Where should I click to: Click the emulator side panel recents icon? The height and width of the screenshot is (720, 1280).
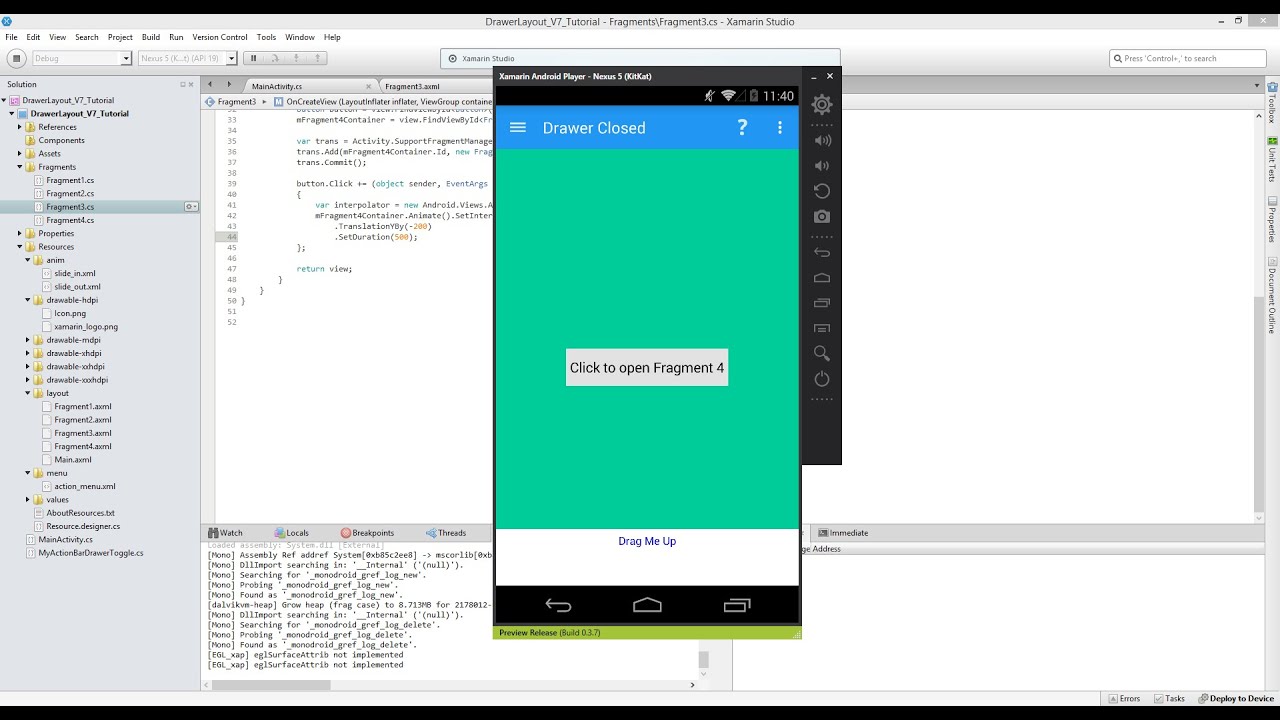pos(822,302)
